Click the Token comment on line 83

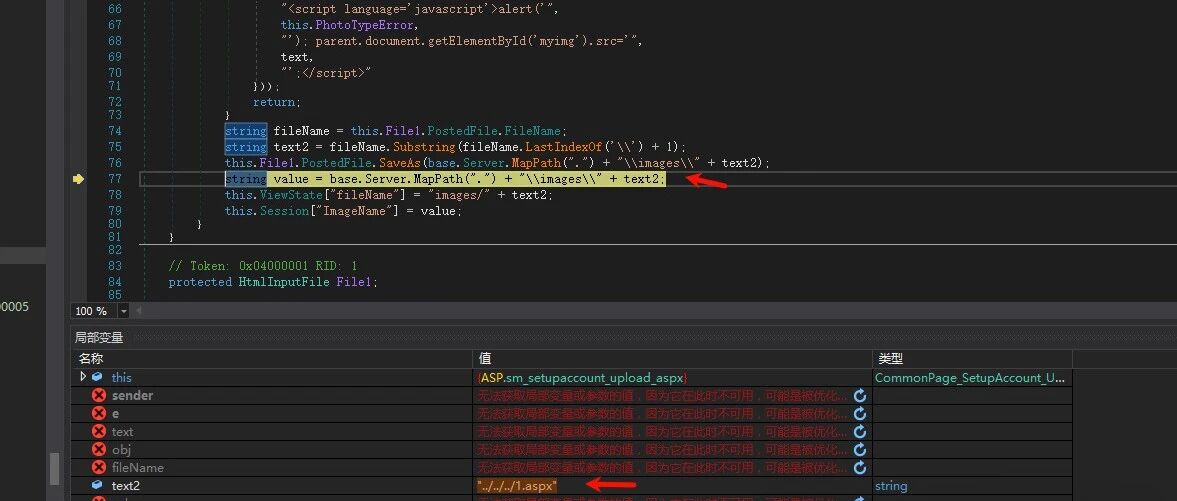[x=263, y=266]
